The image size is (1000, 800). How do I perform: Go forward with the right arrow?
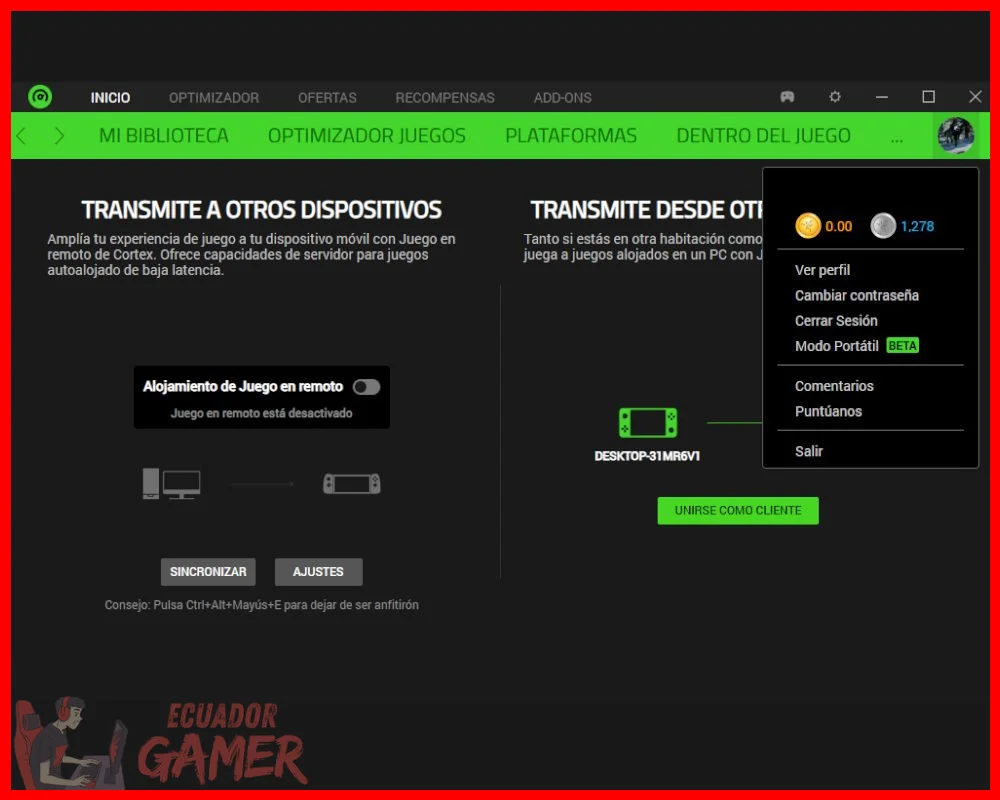(59, 135)
